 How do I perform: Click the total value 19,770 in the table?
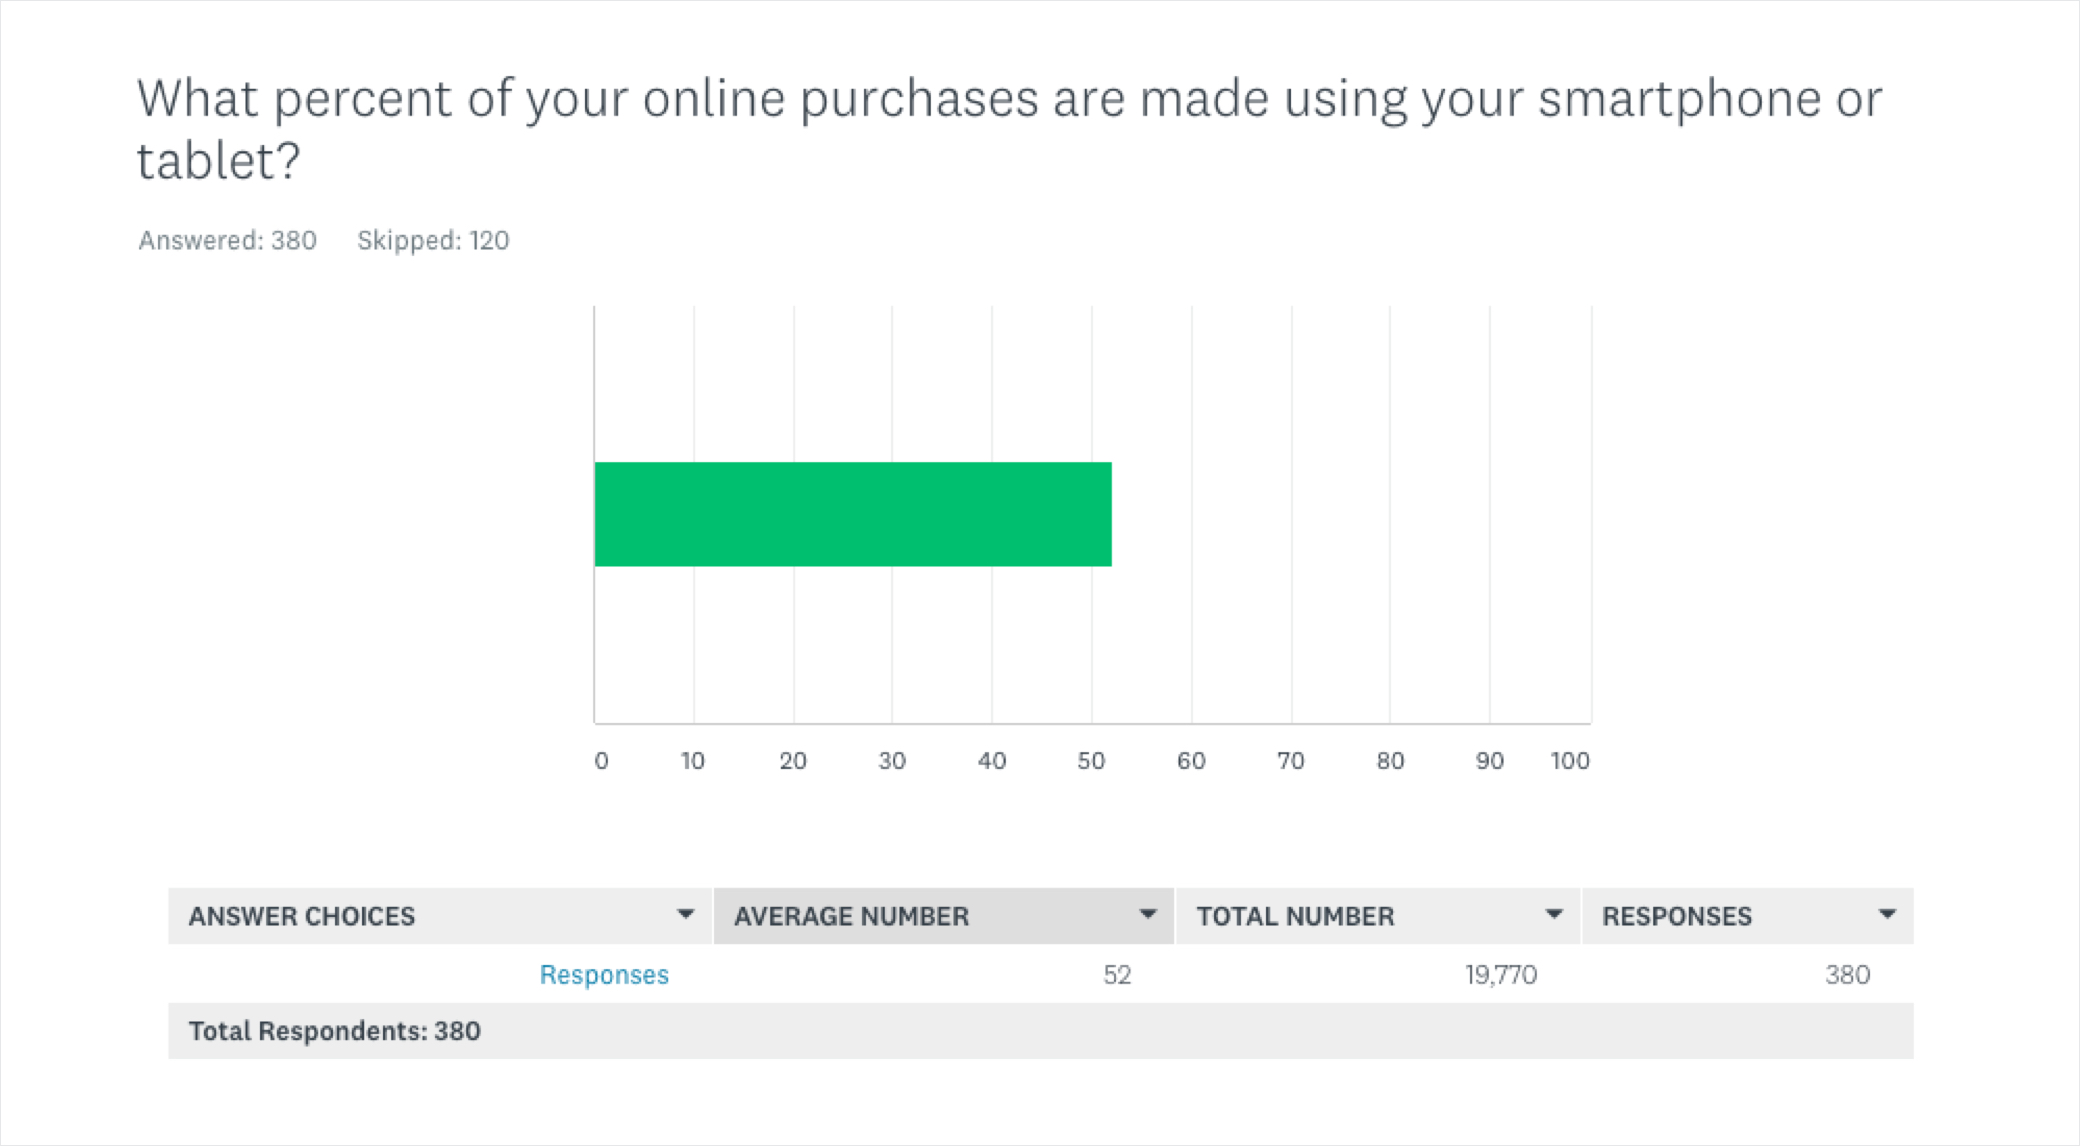tap(1500, 974)
